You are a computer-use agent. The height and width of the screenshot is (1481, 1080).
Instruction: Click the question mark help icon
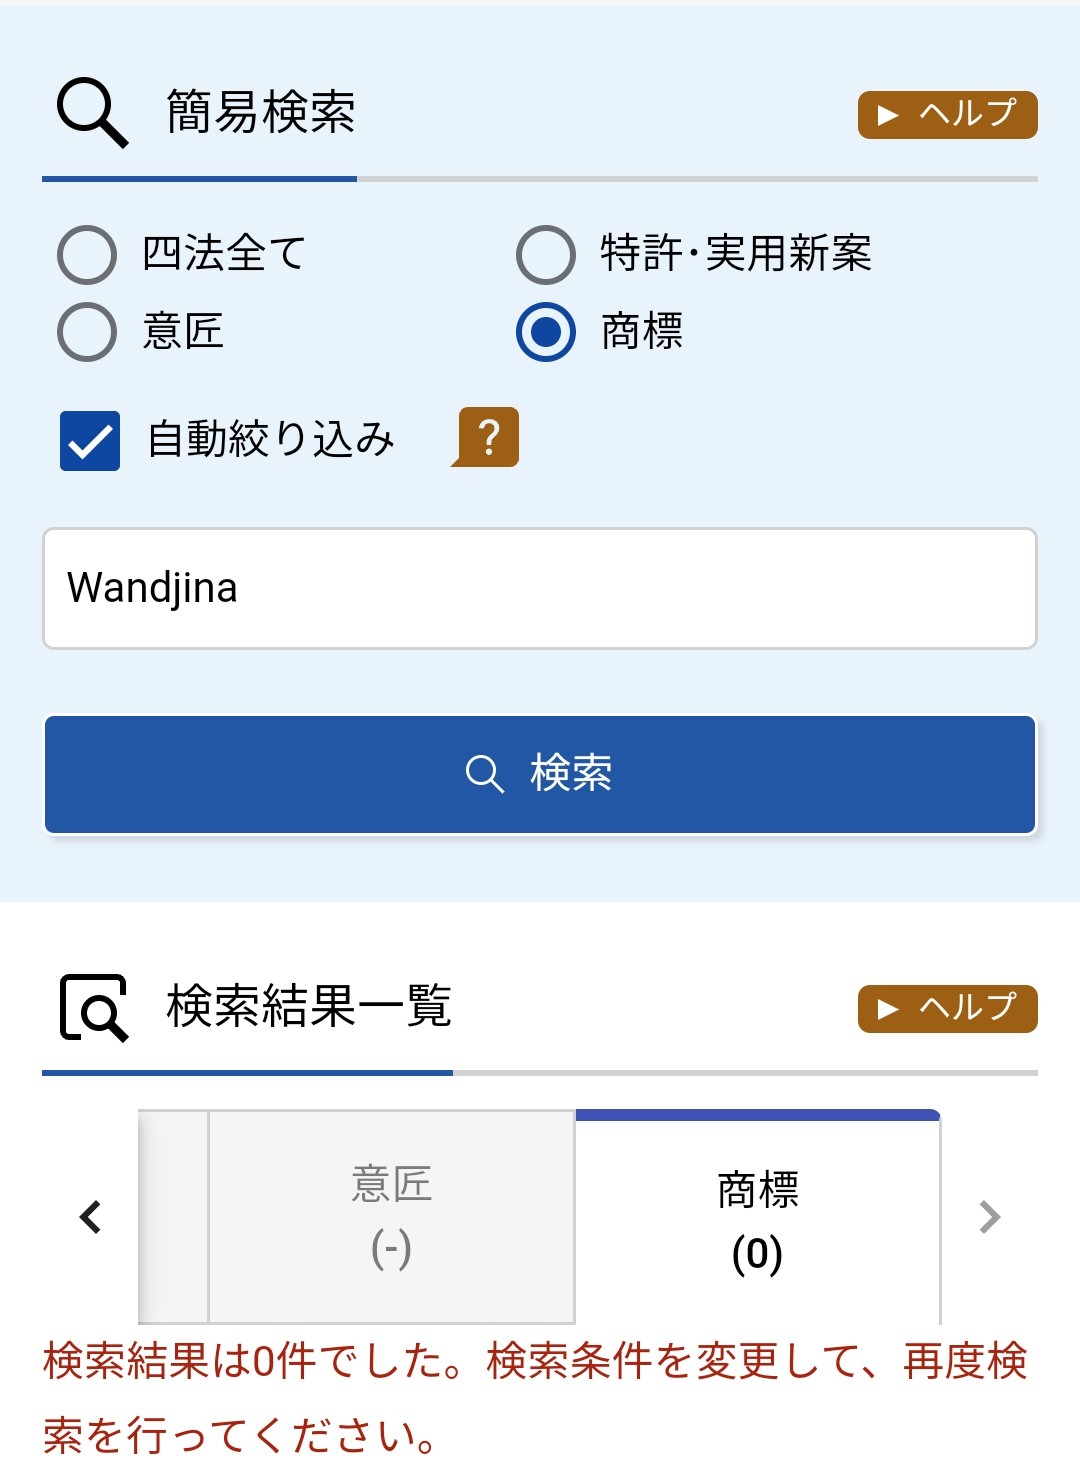click(487, 437)
